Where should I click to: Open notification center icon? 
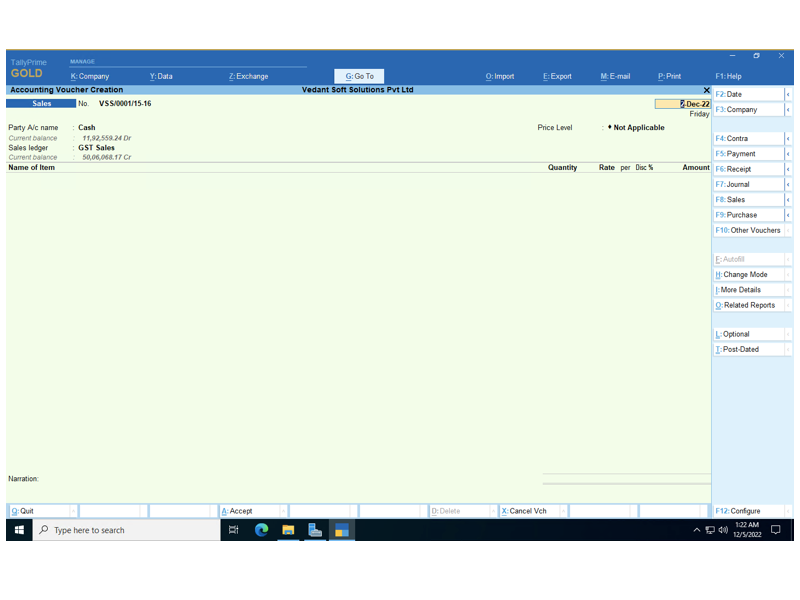tap(776, 530)
